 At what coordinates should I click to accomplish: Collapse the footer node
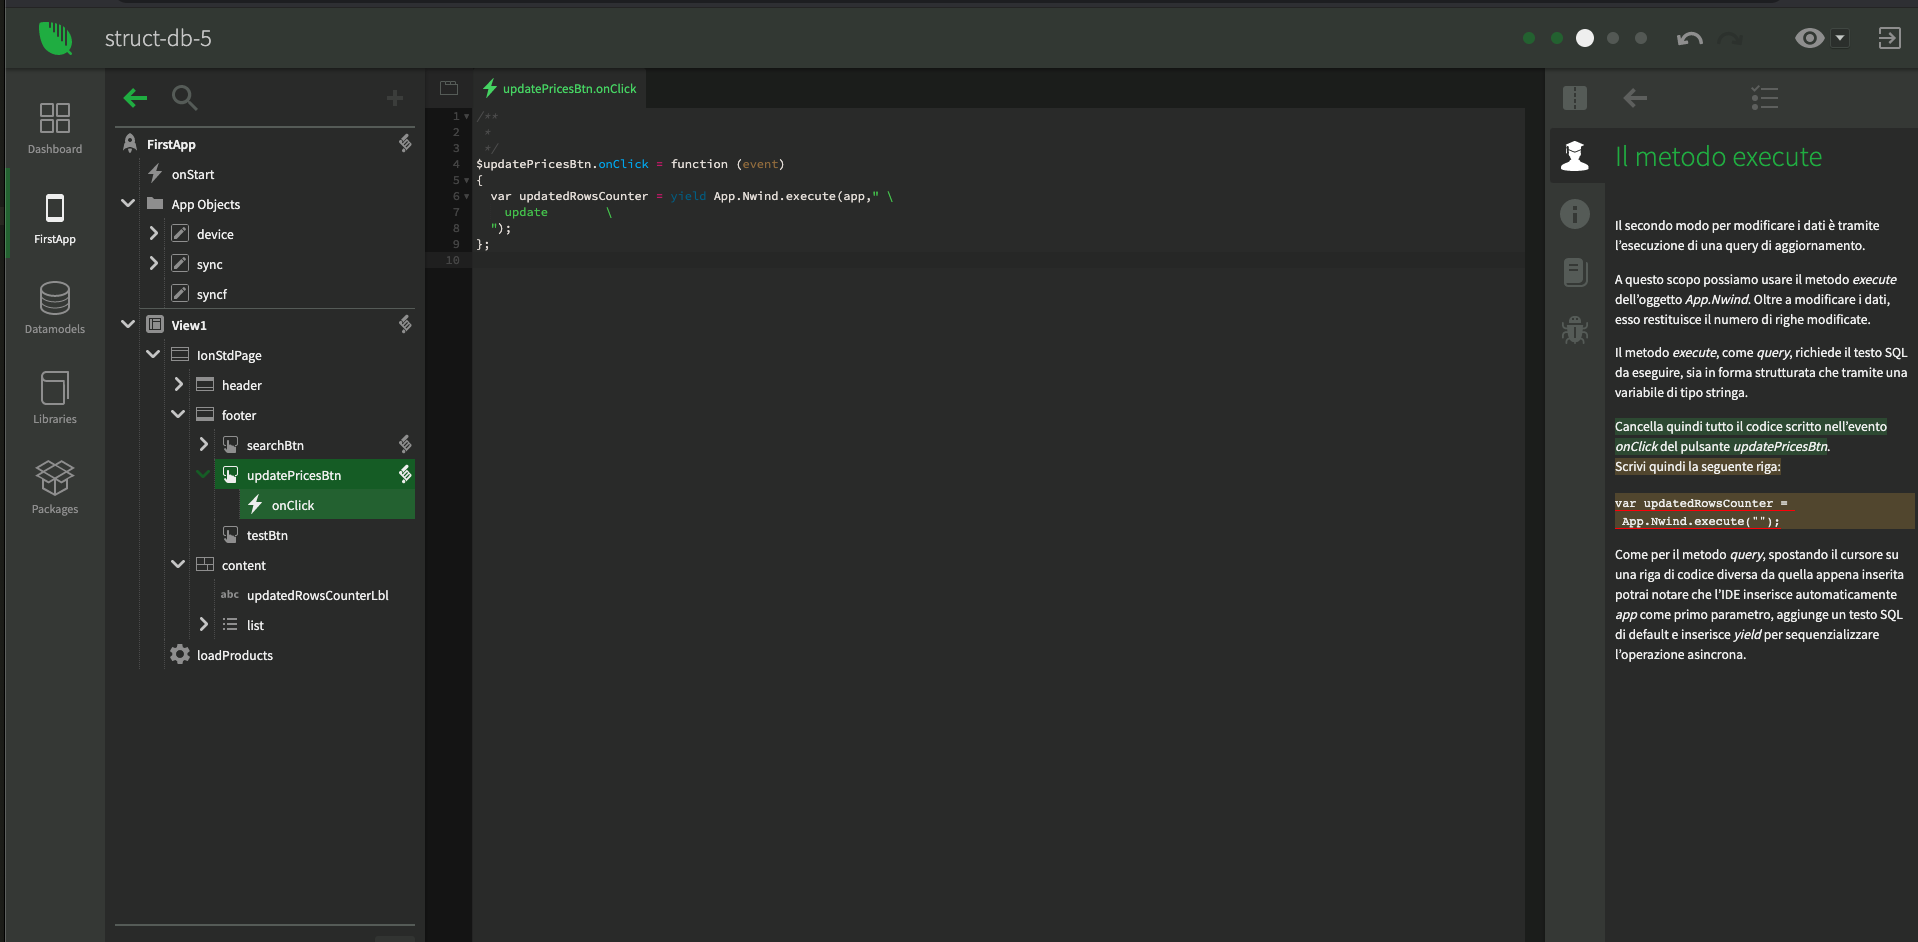[x=178, y=414]
